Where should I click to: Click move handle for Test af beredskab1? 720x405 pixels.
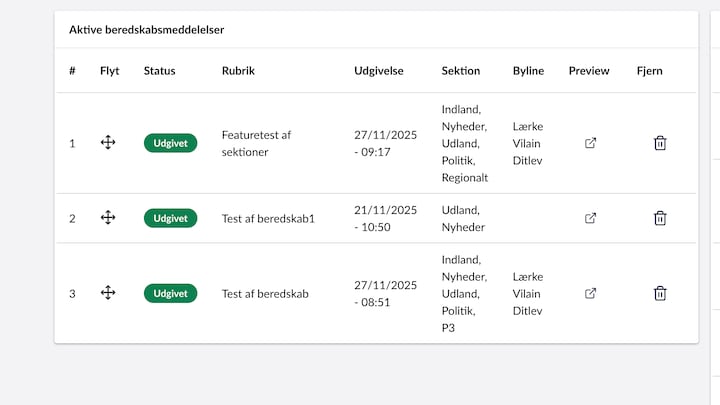tap(108, 218)
